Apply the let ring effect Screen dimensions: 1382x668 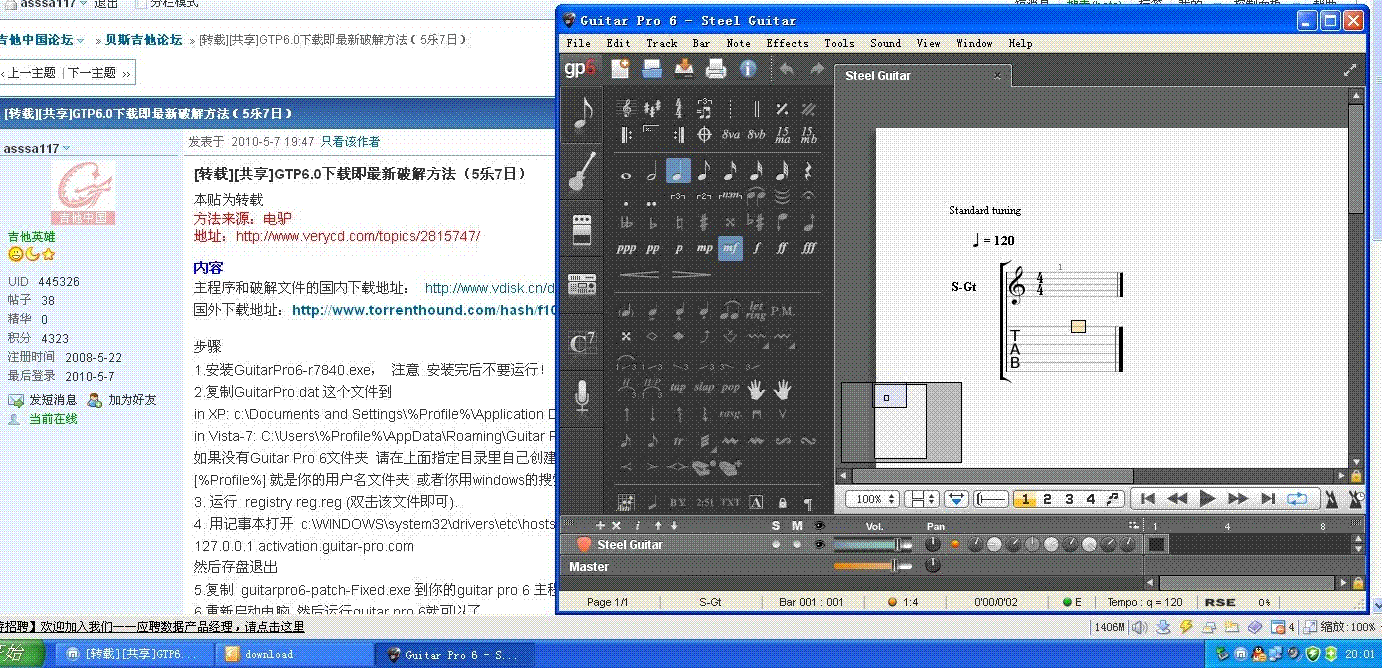[x=757, y=310]
